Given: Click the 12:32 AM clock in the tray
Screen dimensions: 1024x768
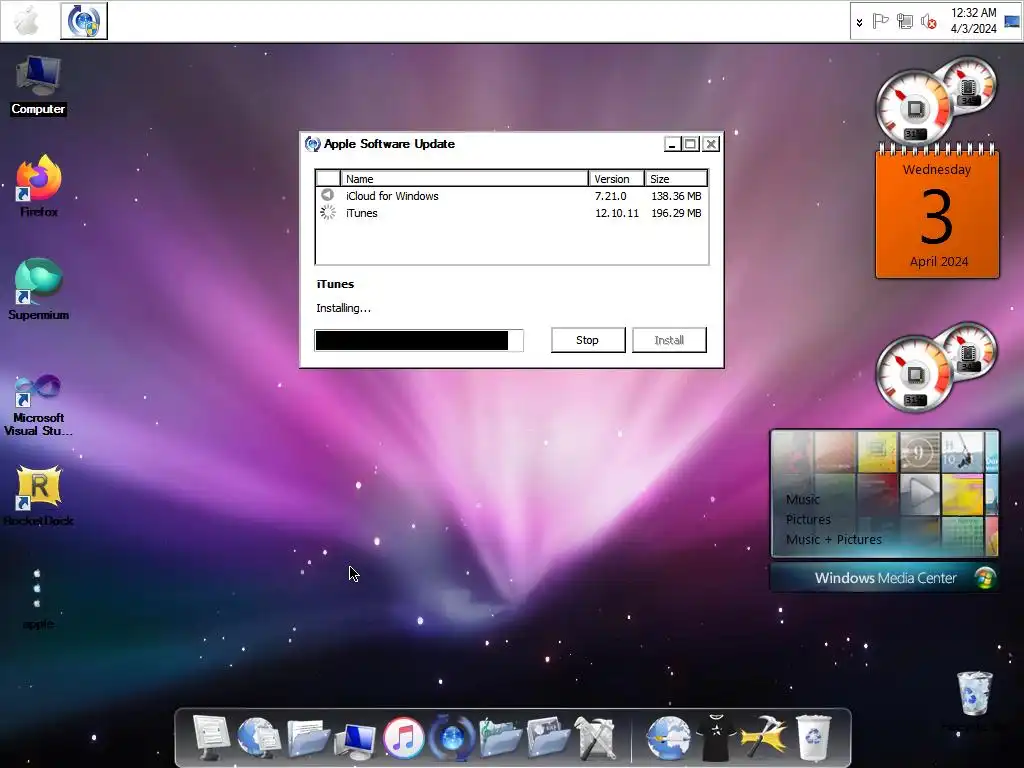Looking at the screenshot, I should tap(974, 21).
